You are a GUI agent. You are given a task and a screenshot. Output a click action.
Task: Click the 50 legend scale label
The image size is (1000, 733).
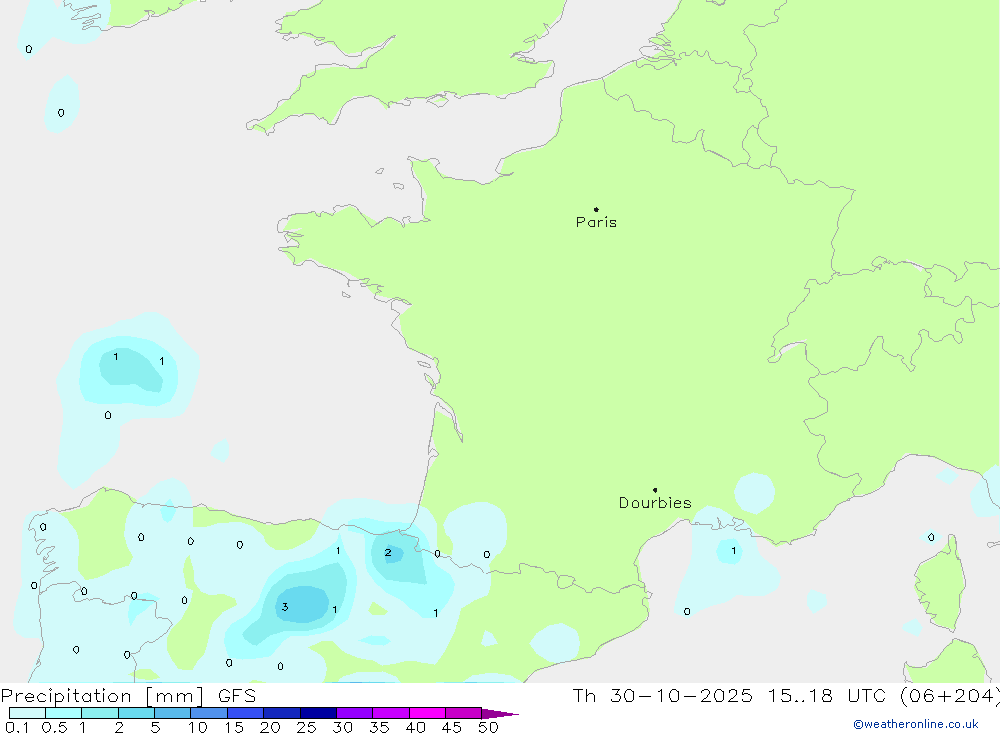(488, 727)
